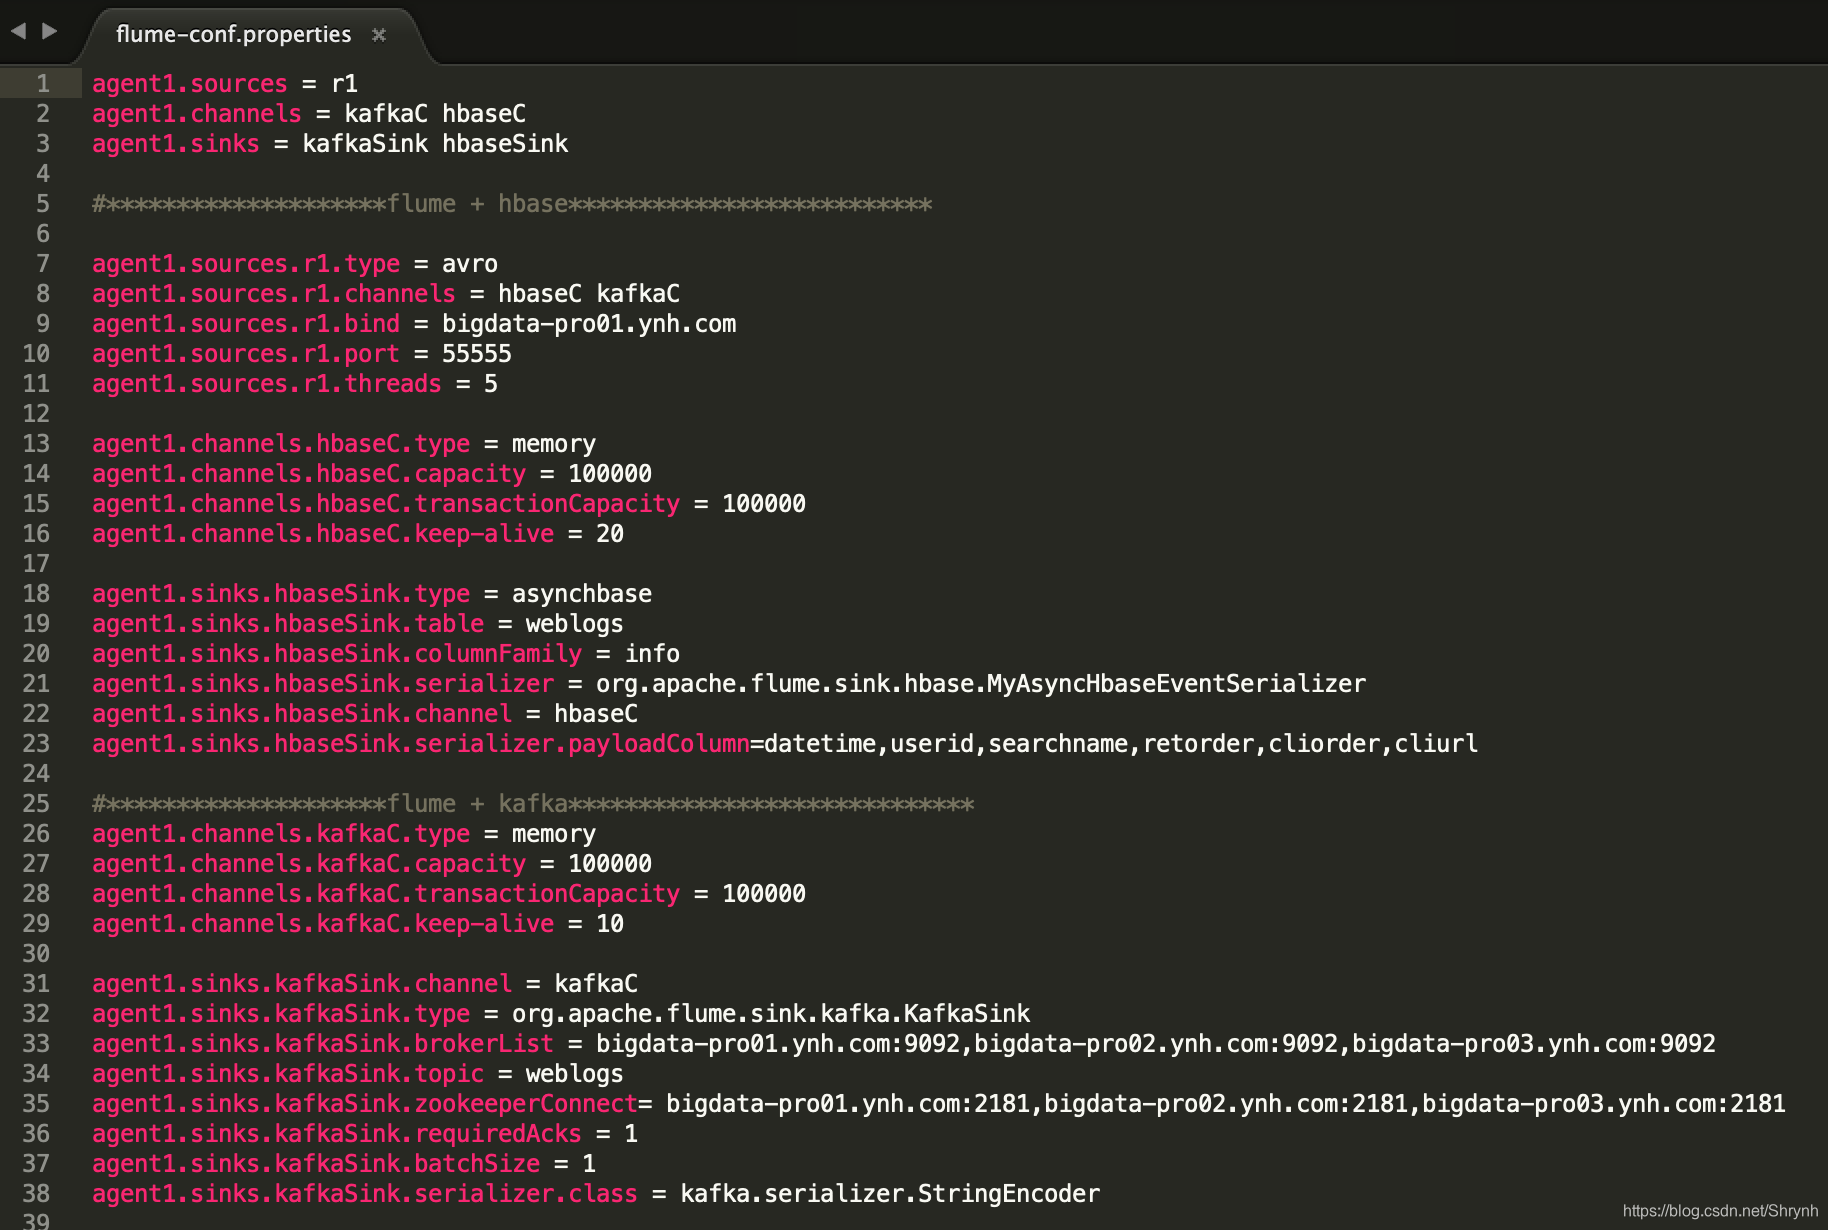
Task: Click key agent1.sources.r1.channels
Action: (274, 293)
